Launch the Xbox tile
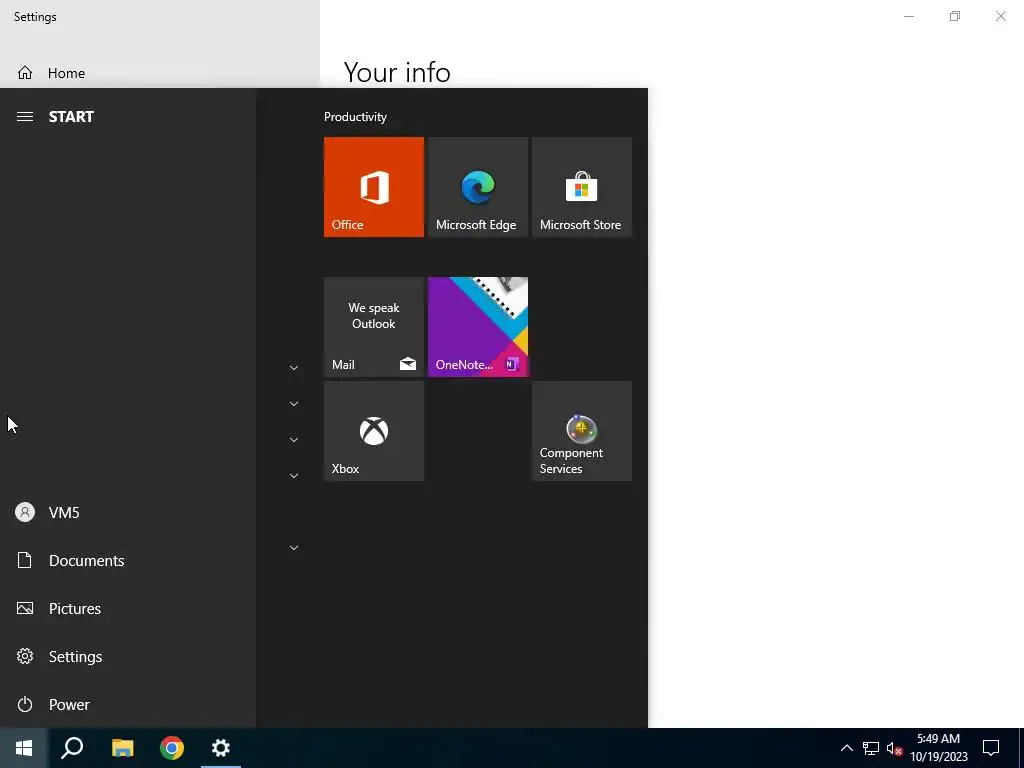1024x768 pixels. coord(374,431)
